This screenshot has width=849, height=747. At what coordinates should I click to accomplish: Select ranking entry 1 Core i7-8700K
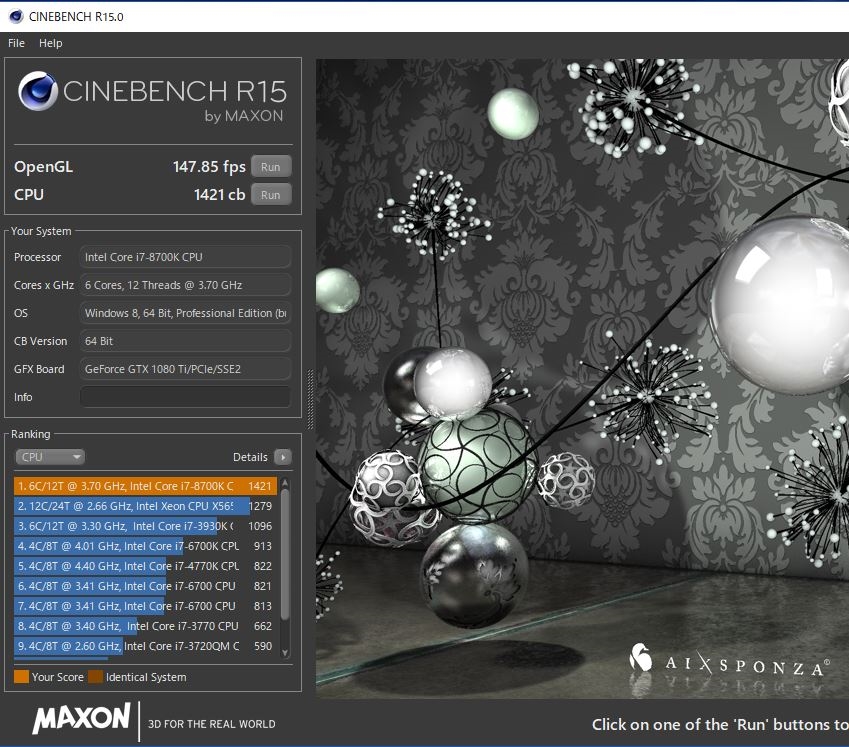click(x=145, y=486)
